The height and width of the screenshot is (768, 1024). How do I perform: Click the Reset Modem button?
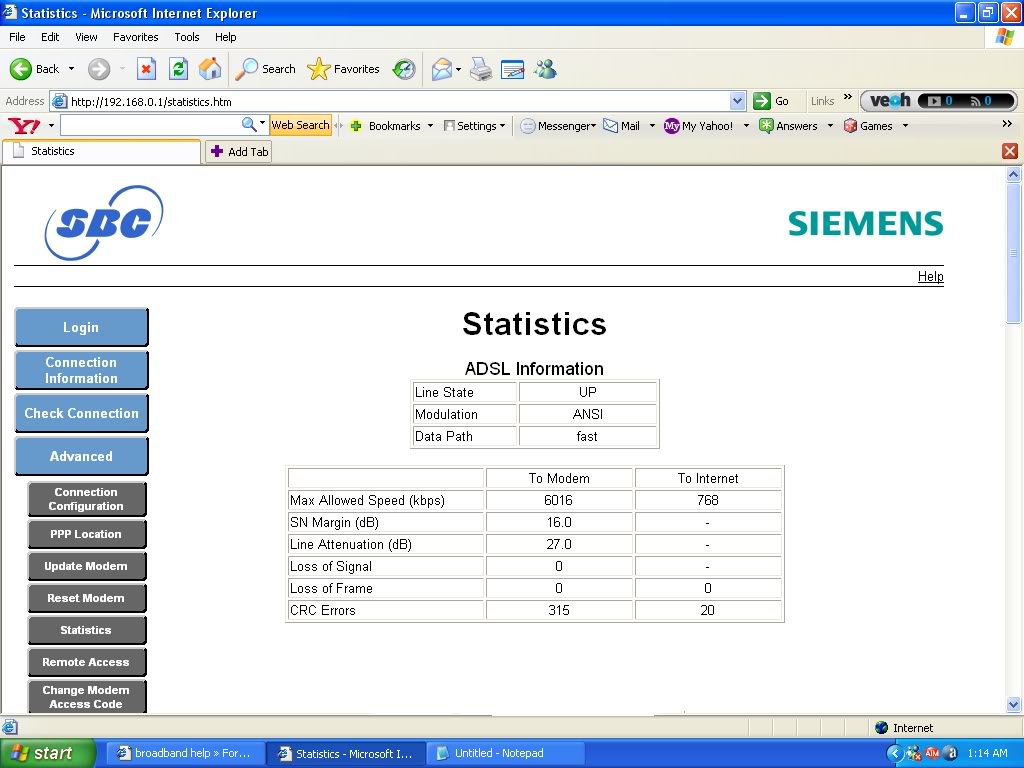pyautogui.click(x=86, y=598)
